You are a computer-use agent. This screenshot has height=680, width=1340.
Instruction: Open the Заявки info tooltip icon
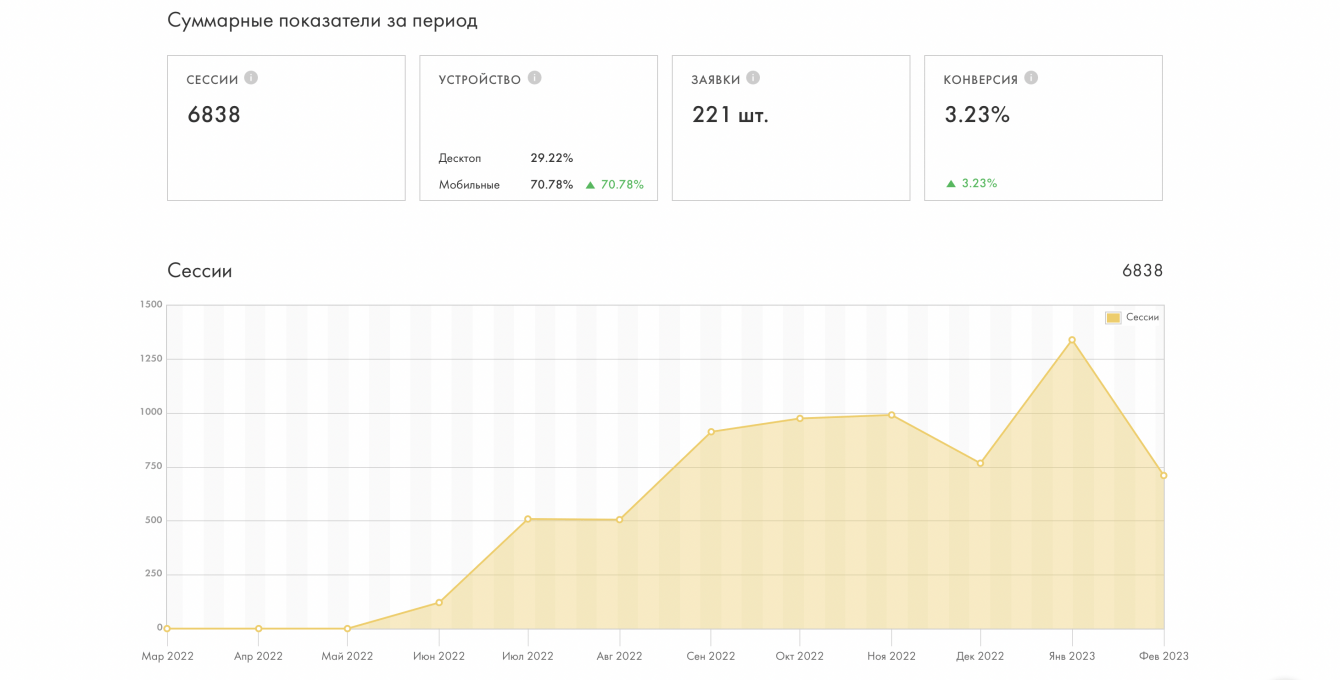click(753, 78)
